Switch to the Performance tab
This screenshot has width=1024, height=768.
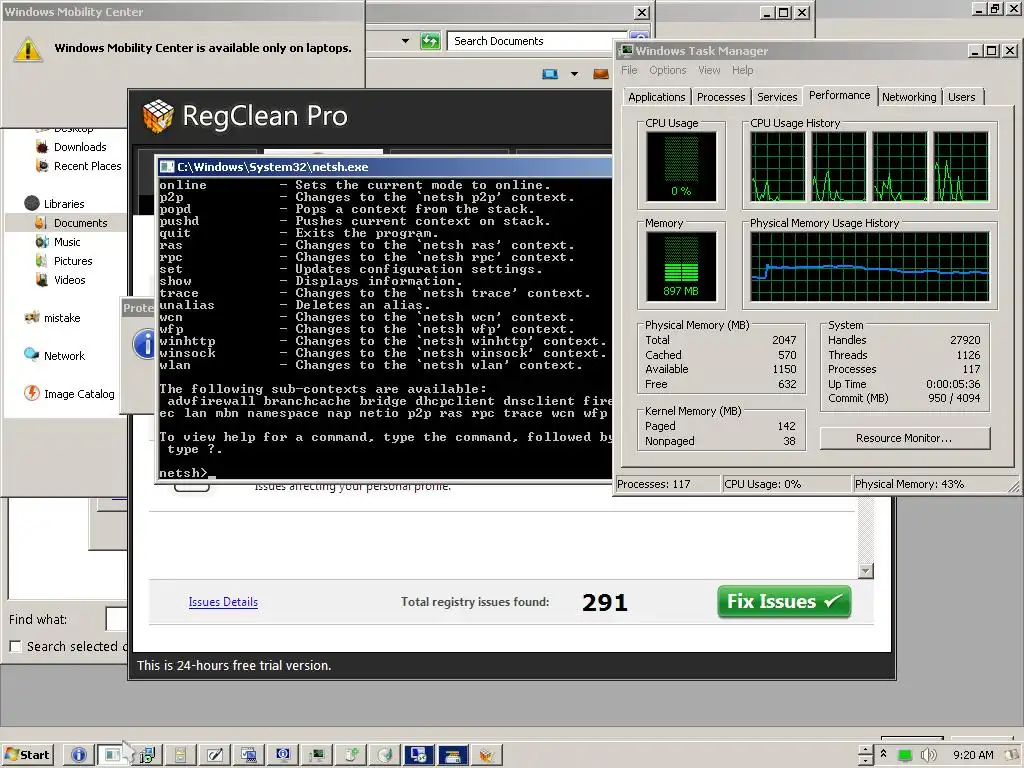click(839, 95)
